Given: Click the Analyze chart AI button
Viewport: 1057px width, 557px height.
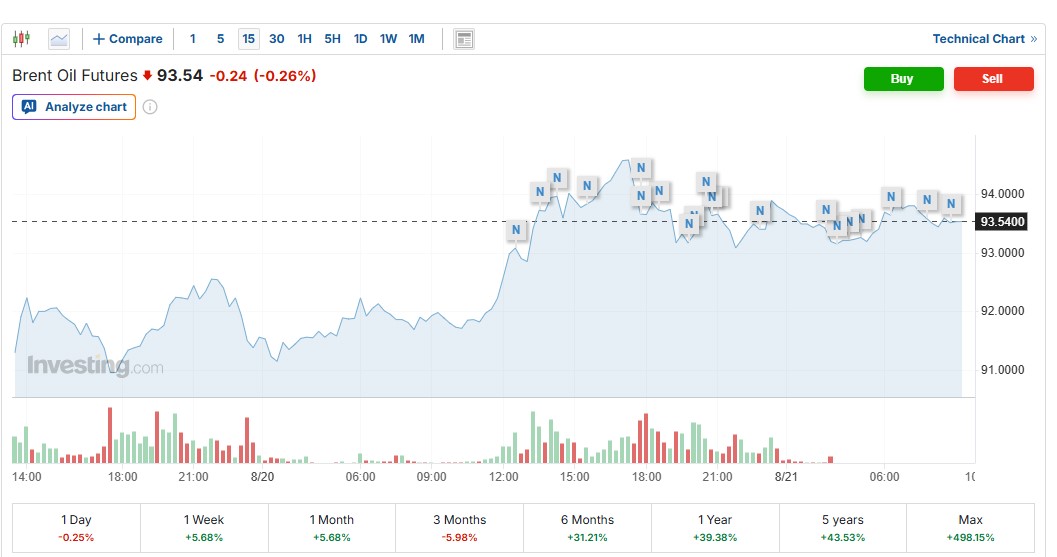Looking at the screenshot, I should click(74, 107).
